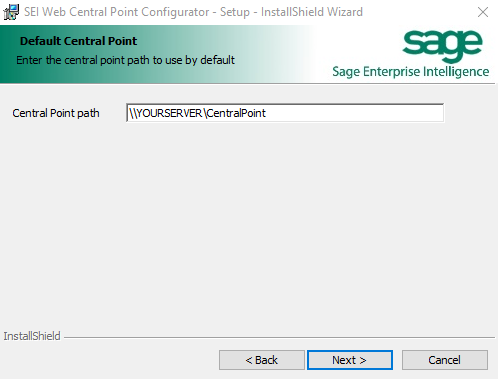Image resolution: width=498 pixels, height=379 pixels.
Task: Click the 'Enter the central point path' subtitle
Action: 126,60
